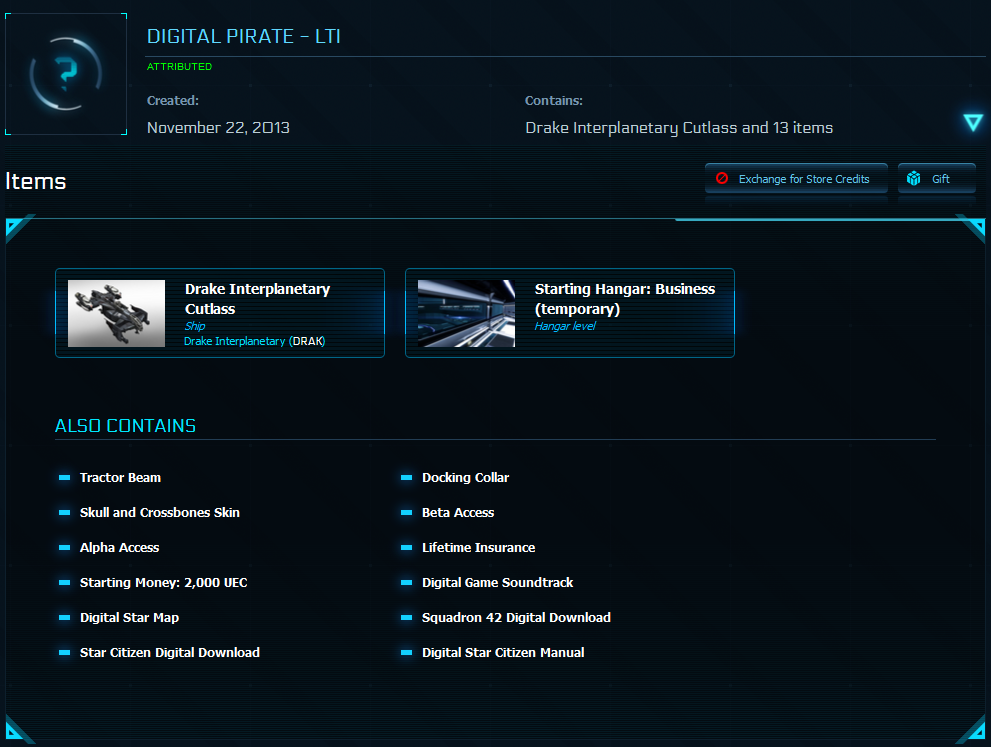Click Digital Game Soundtrack entry
This screenshot has height=747, width=991.
pyautogui.click(x=497, y=583)
